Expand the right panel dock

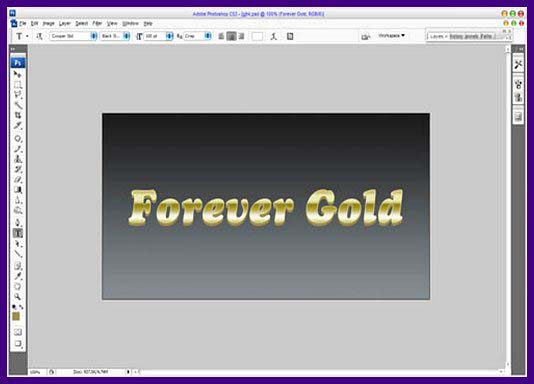pos(521,49)
